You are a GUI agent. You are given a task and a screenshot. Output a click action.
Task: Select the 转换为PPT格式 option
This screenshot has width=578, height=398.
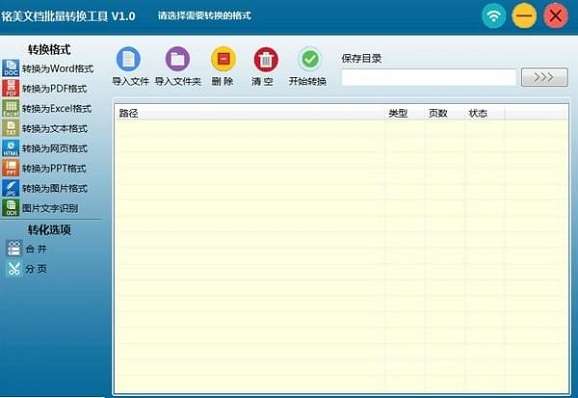[44, 168]
